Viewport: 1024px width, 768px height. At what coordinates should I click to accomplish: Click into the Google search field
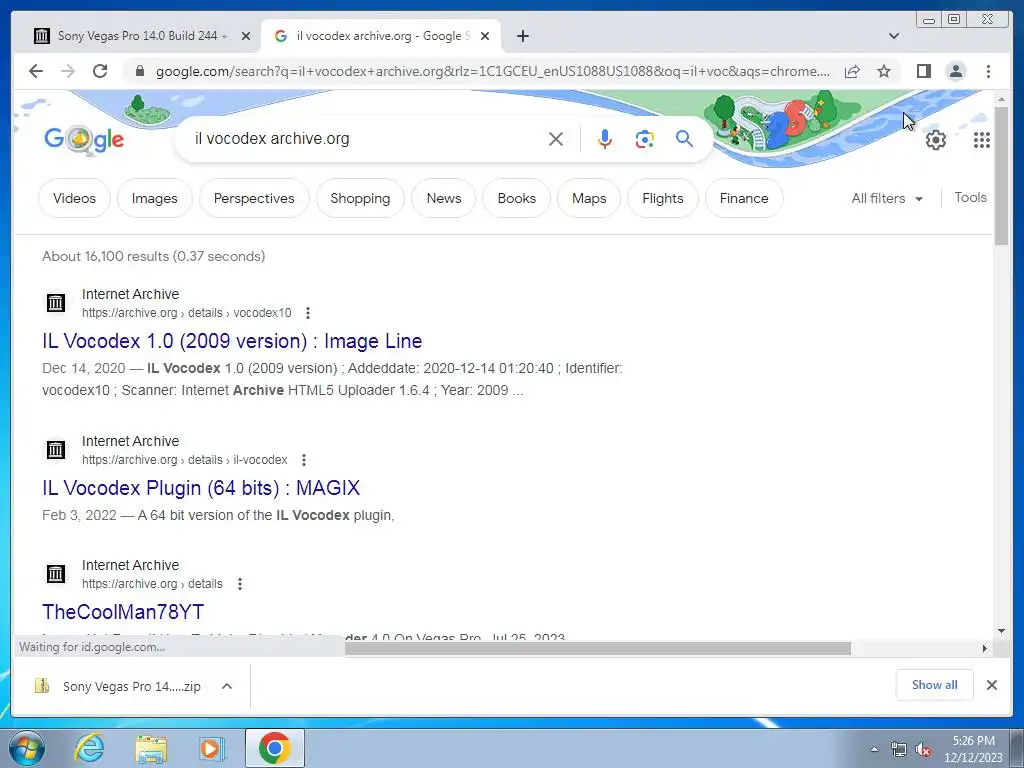click(x=366, y=138)
